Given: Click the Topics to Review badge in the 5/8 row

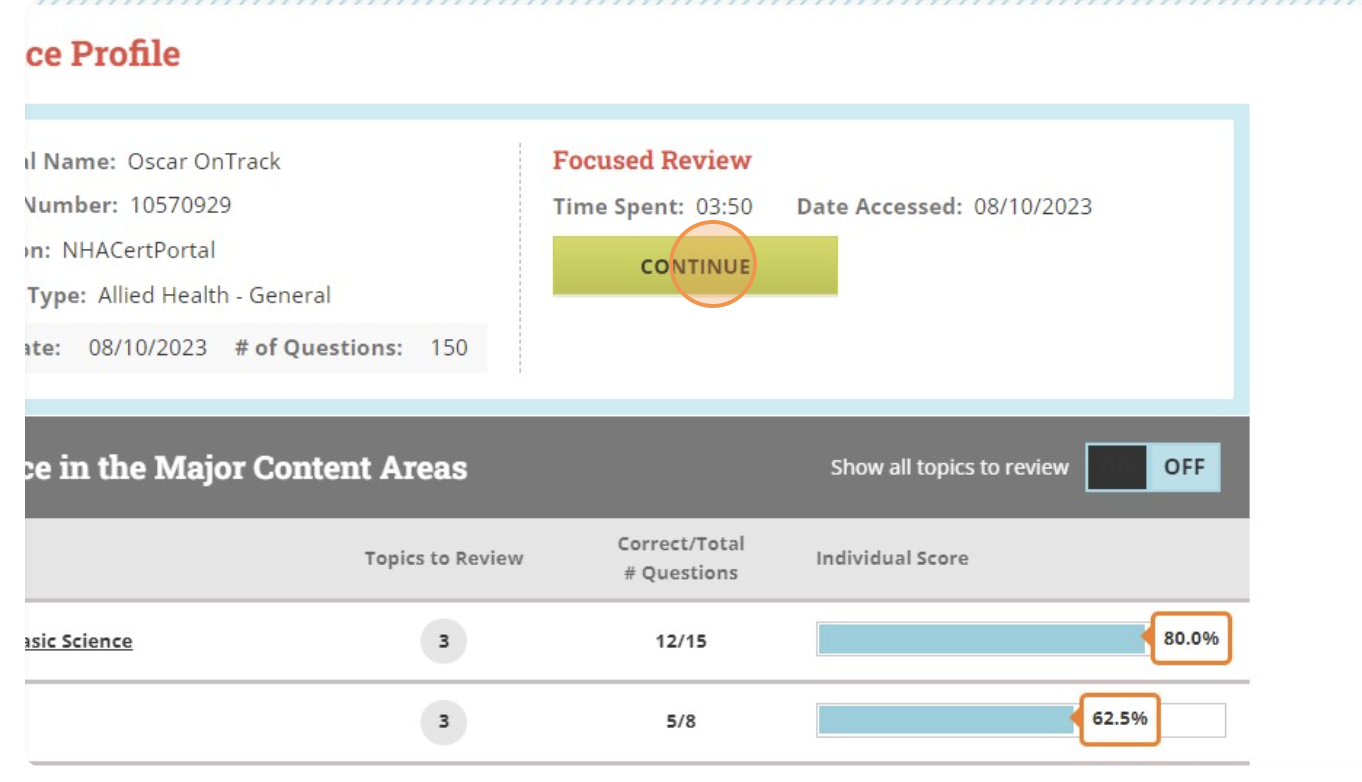Looking at the screenshot, I should coord(443,721).
